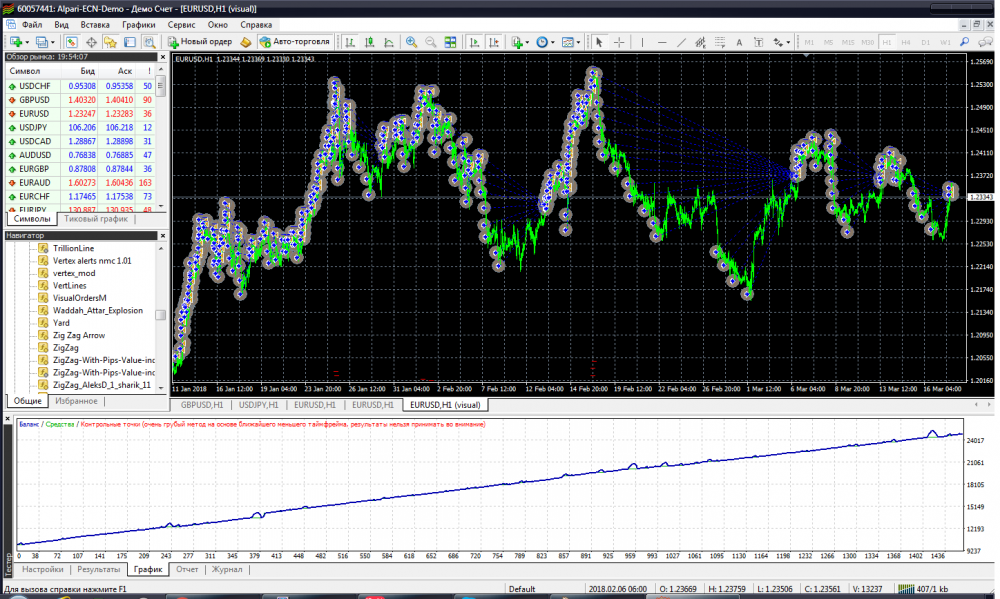Toggle the Авто-торговля button

294,41
